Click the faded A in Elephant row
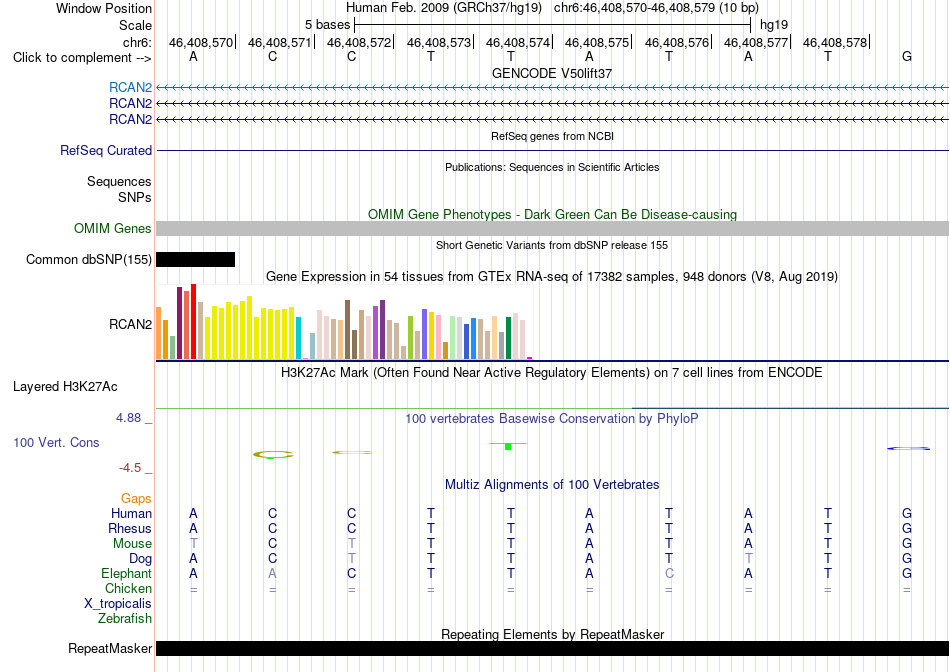 point(273,573)
